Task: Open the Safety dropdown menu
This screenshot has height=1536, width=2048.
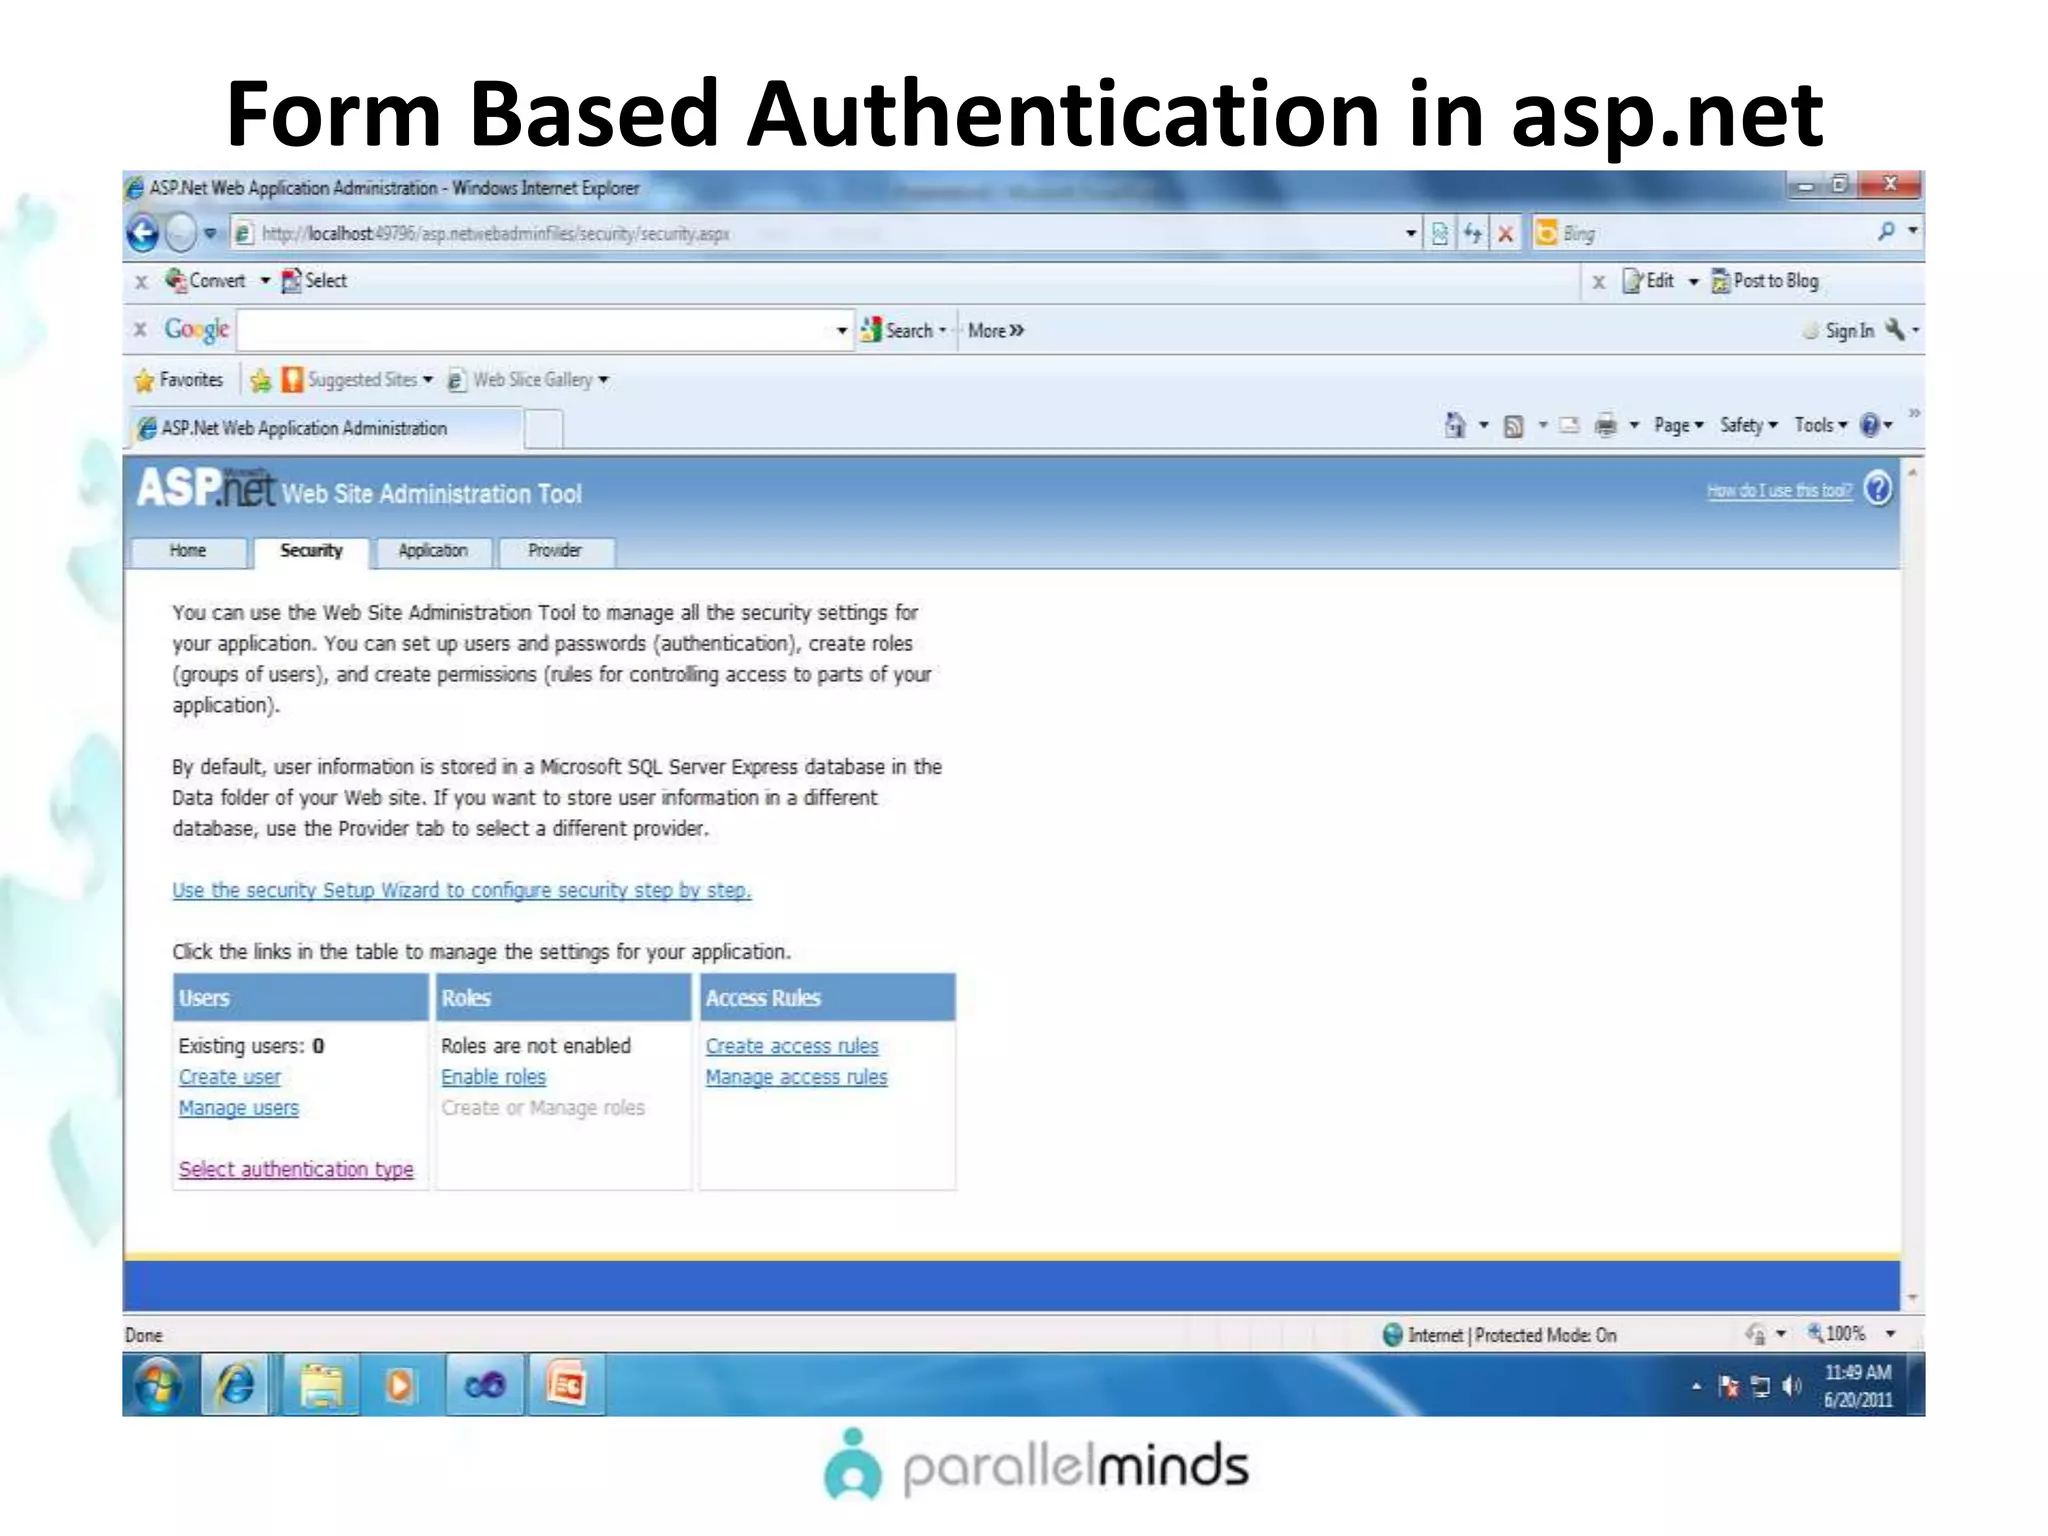Action: pos(1748,426)
